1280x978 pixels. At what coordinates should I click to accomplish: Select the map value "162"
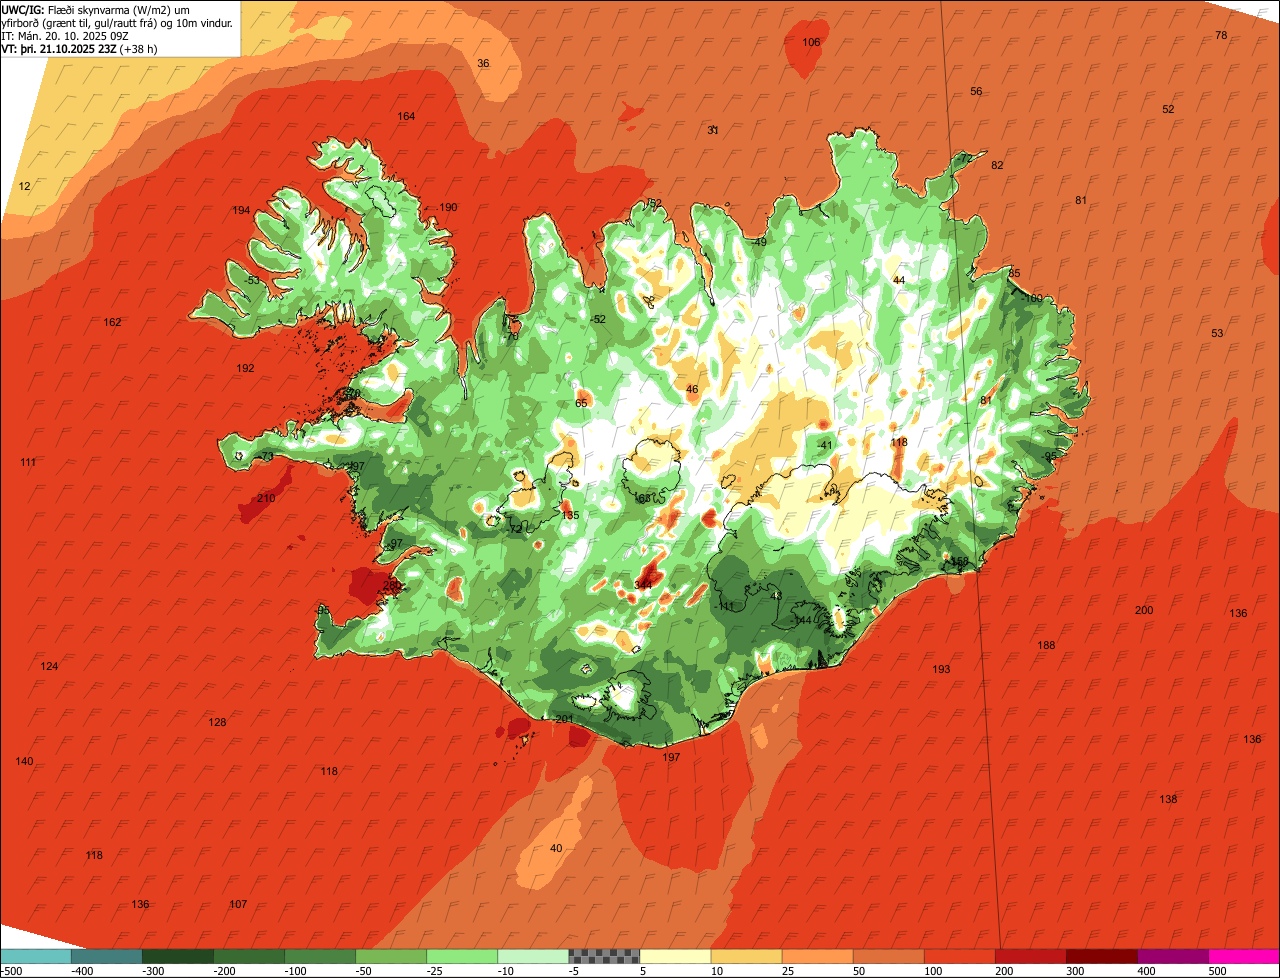(x=112, y=322)
